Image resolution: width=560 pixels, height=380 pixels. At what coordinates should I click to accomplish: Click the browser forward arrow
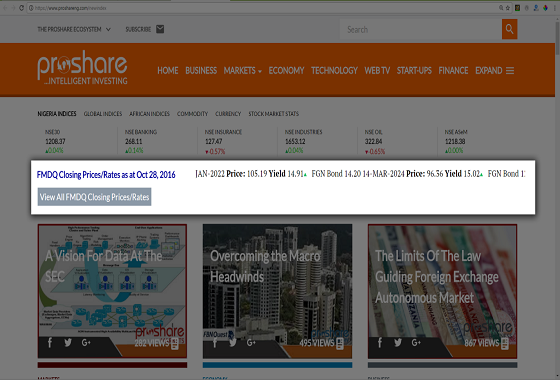13,8
